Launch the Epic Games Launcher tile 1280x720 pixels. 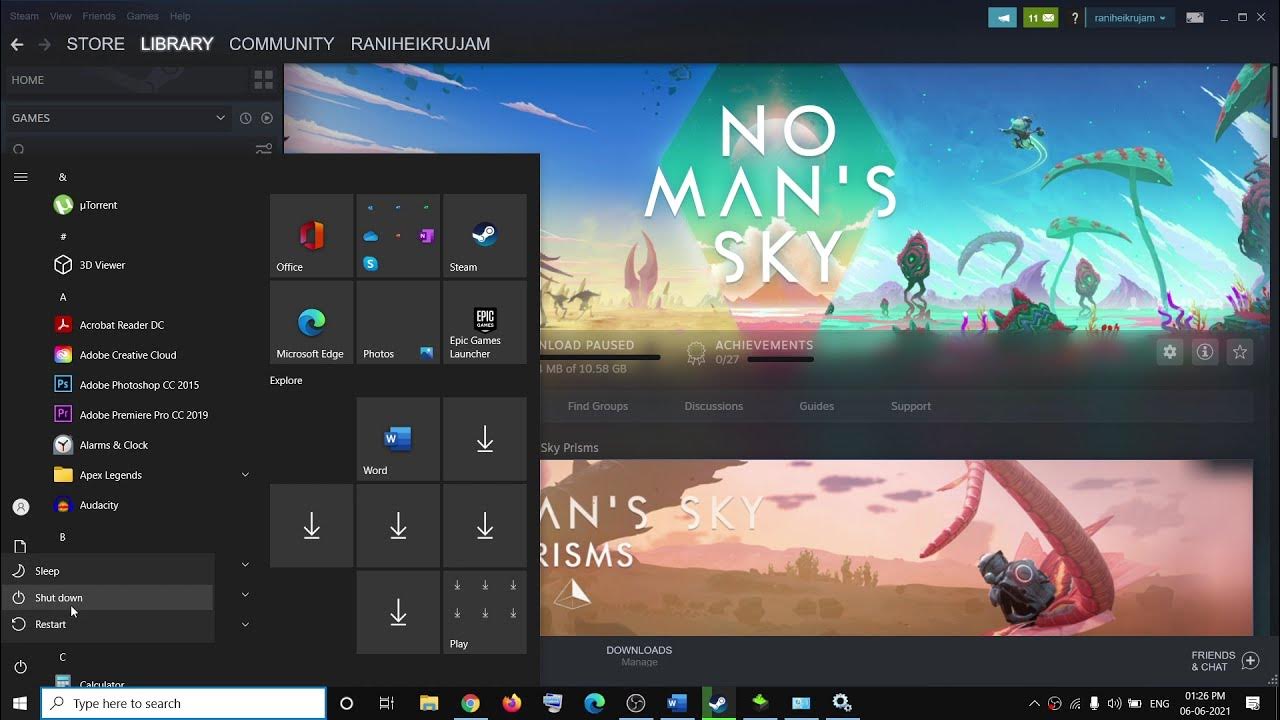485,322
